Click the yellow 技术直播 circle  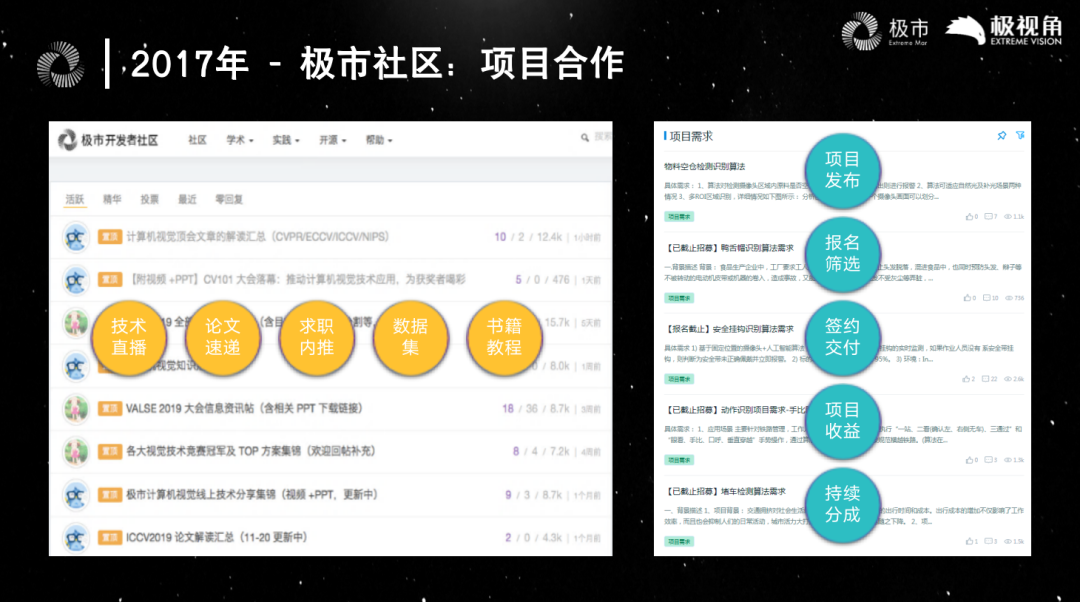point(129,338)
